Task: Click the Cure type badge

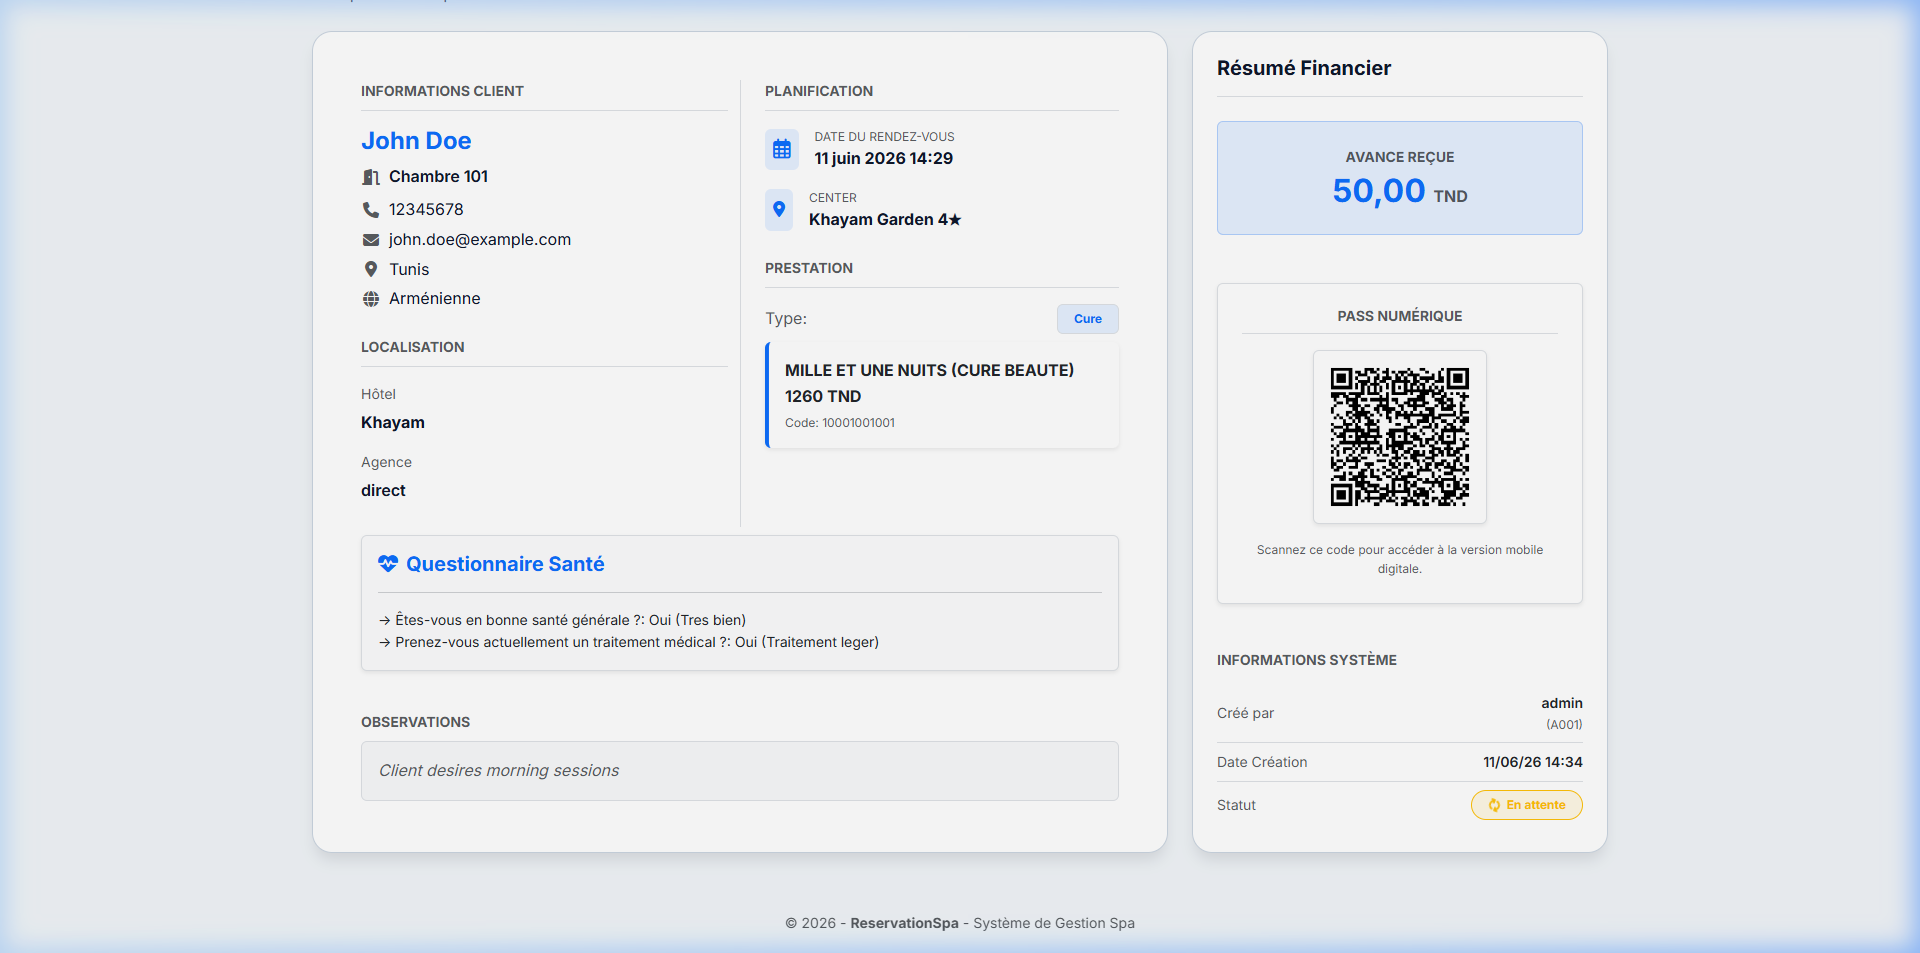Action: (x=1088, y=319)
